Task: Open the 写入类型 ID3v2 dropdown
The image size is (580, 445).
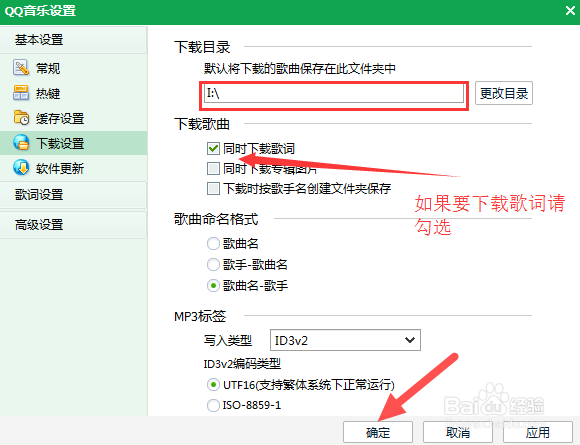Action: [x=345, y=340]
